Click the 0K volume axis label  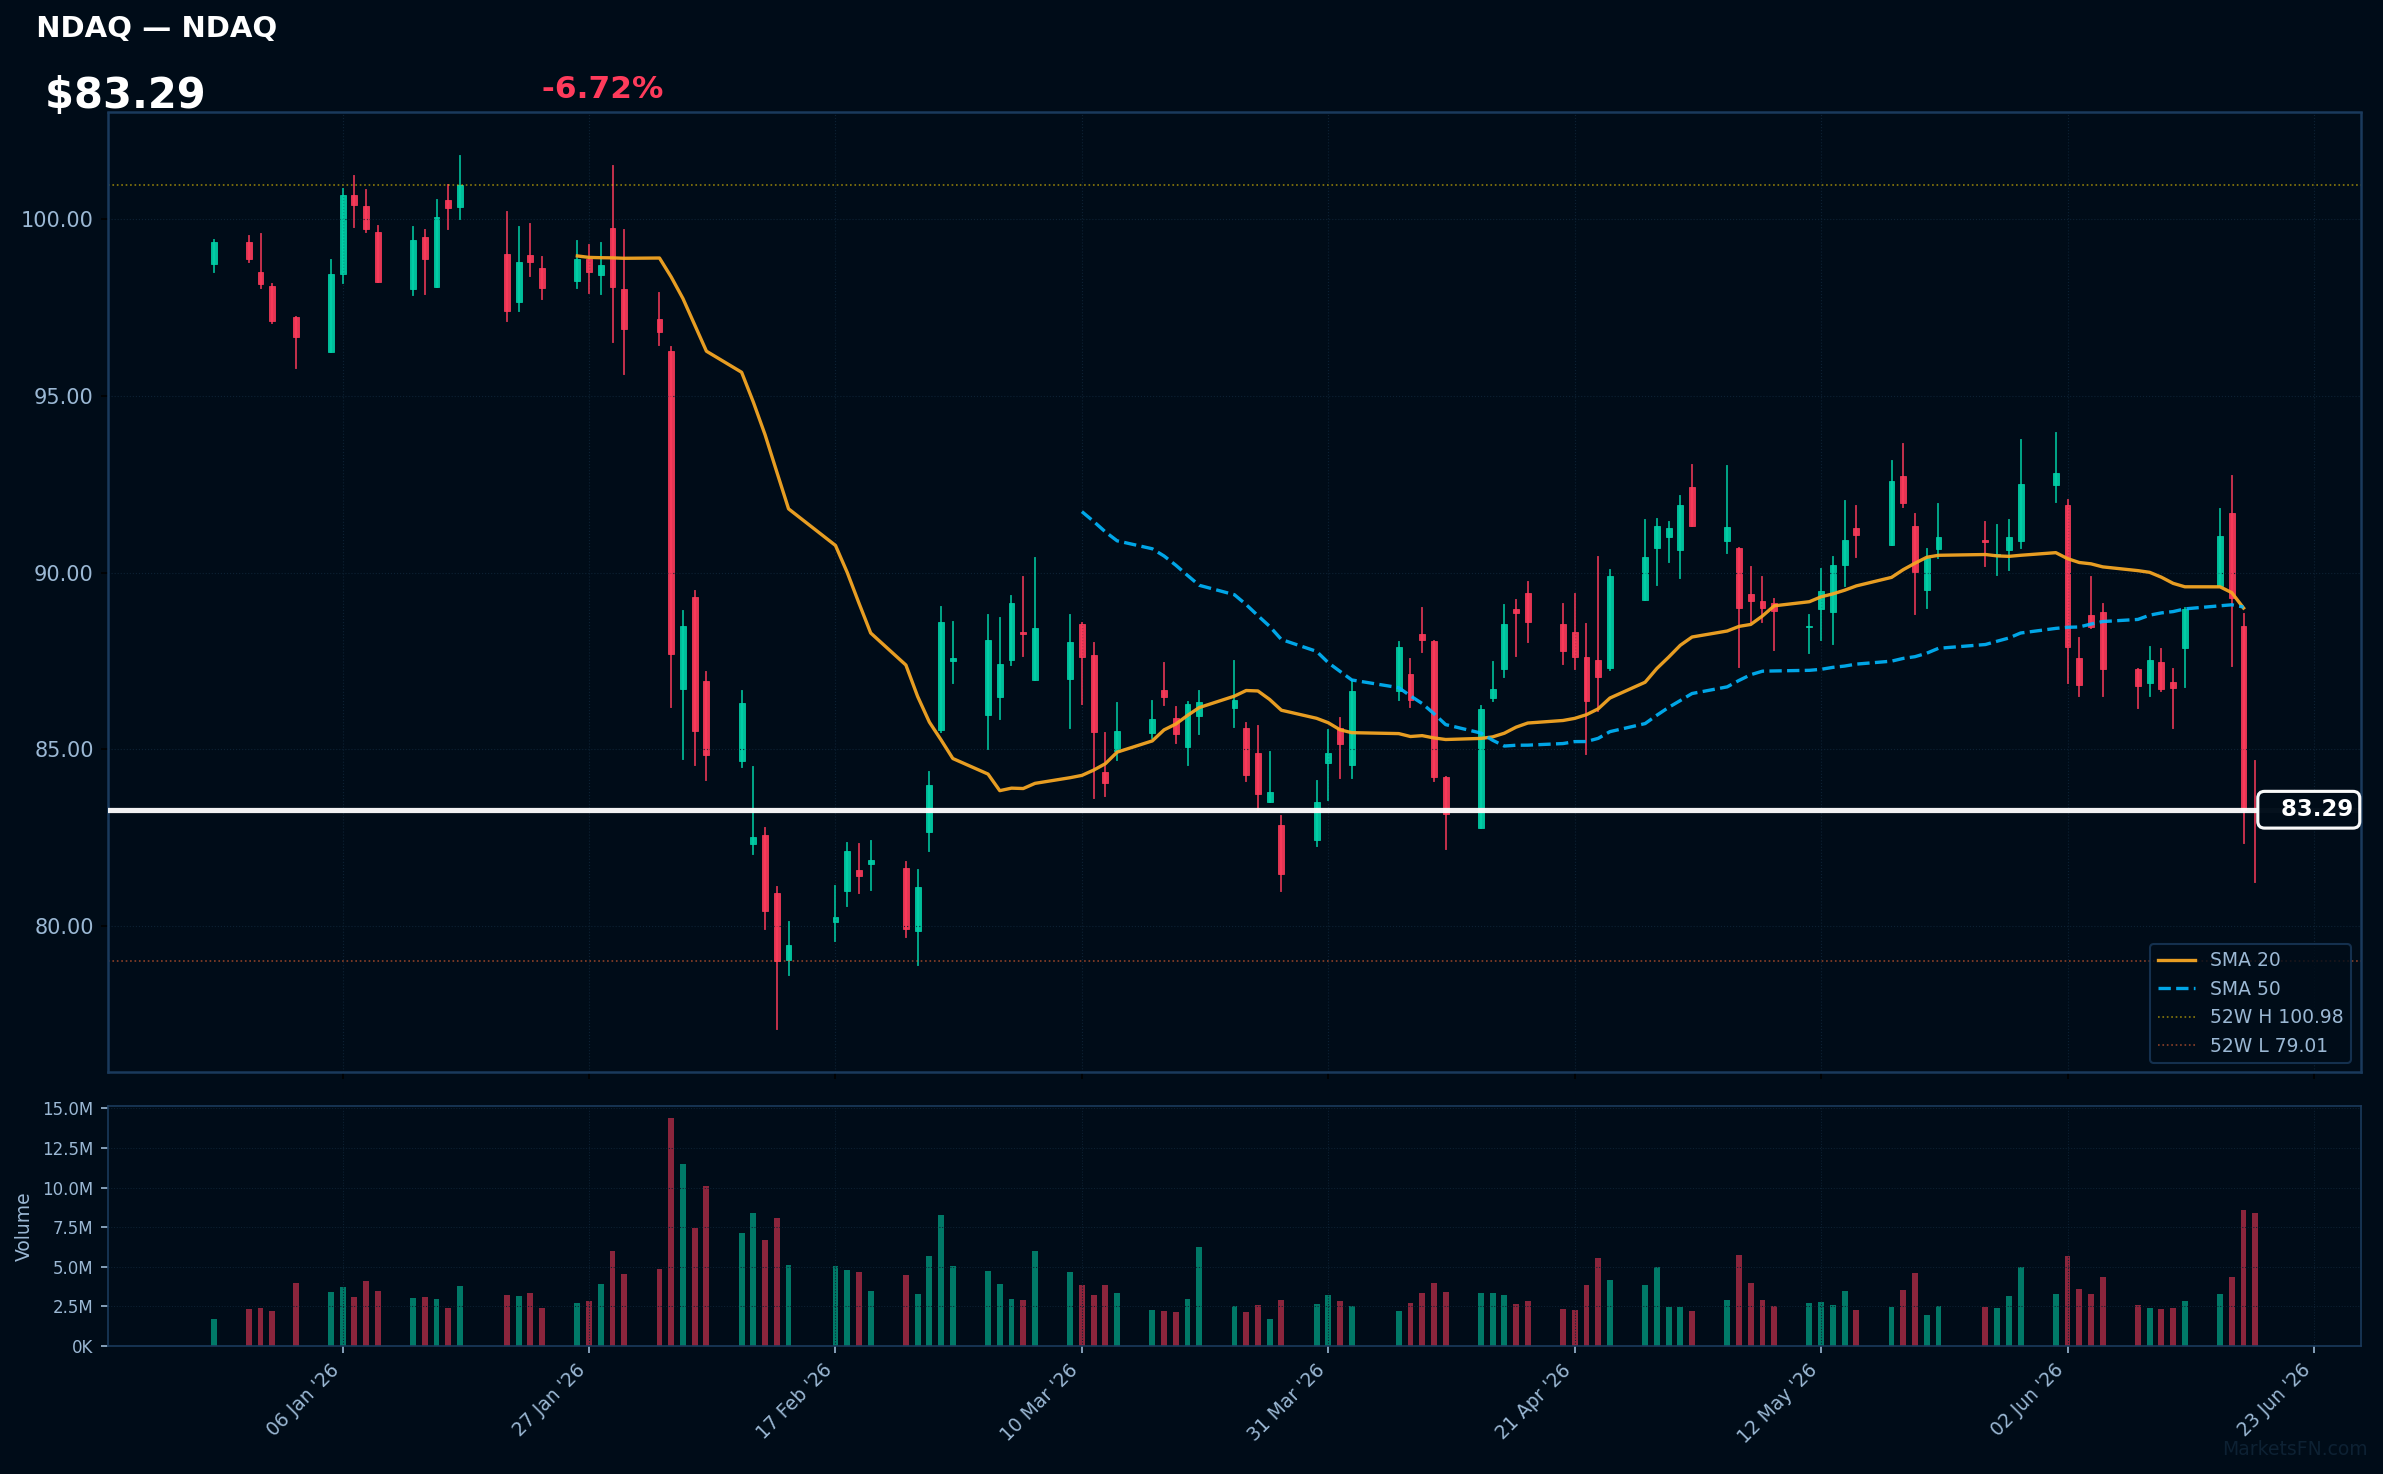(82, 1347)
